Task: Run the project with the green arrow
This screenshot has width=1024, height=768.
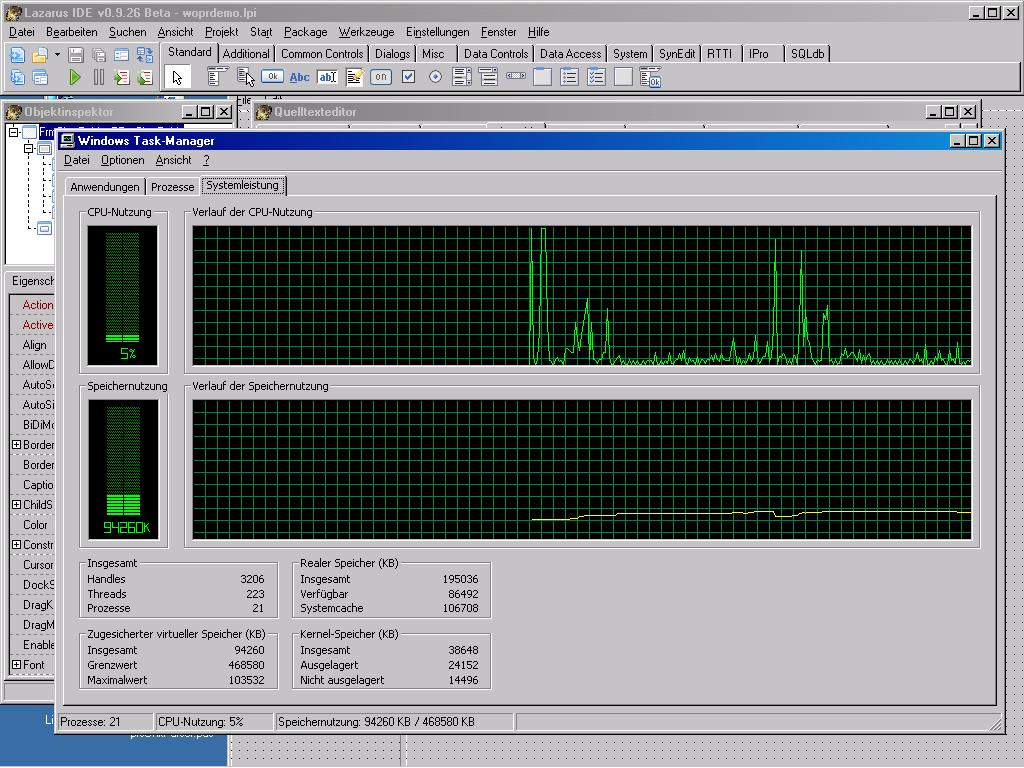Action: coord(75,78)
